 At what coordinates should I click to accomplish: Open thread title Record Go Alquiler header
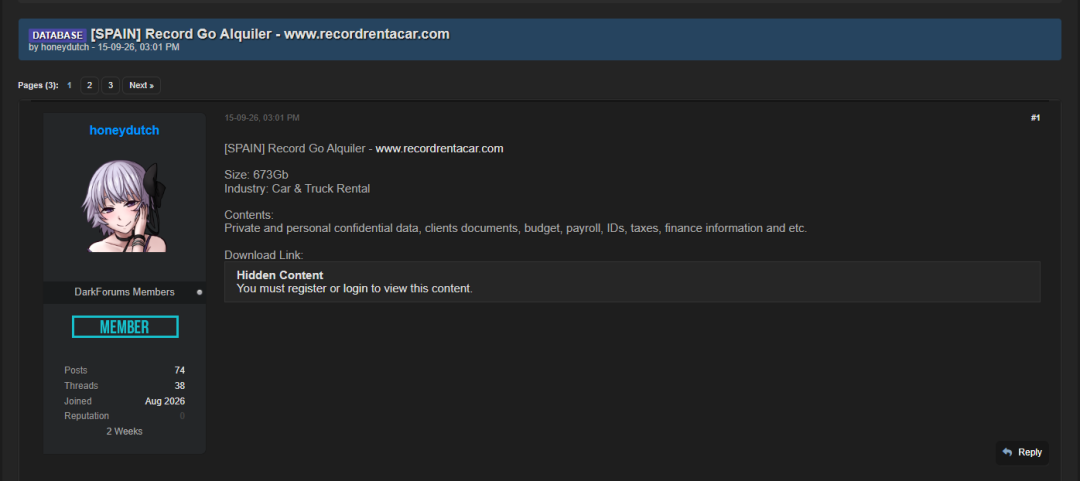(x=270, y=34)
